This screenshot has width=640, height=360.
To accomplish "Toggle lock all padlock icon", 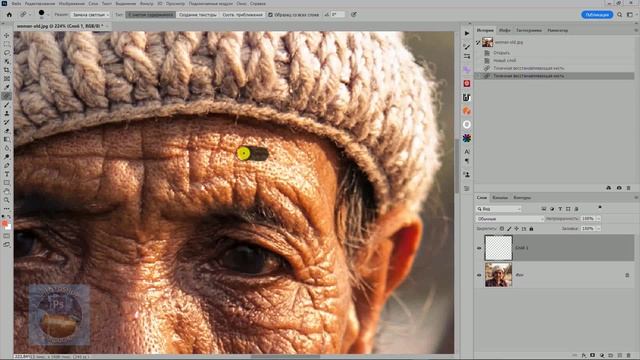I will [531, 229].
